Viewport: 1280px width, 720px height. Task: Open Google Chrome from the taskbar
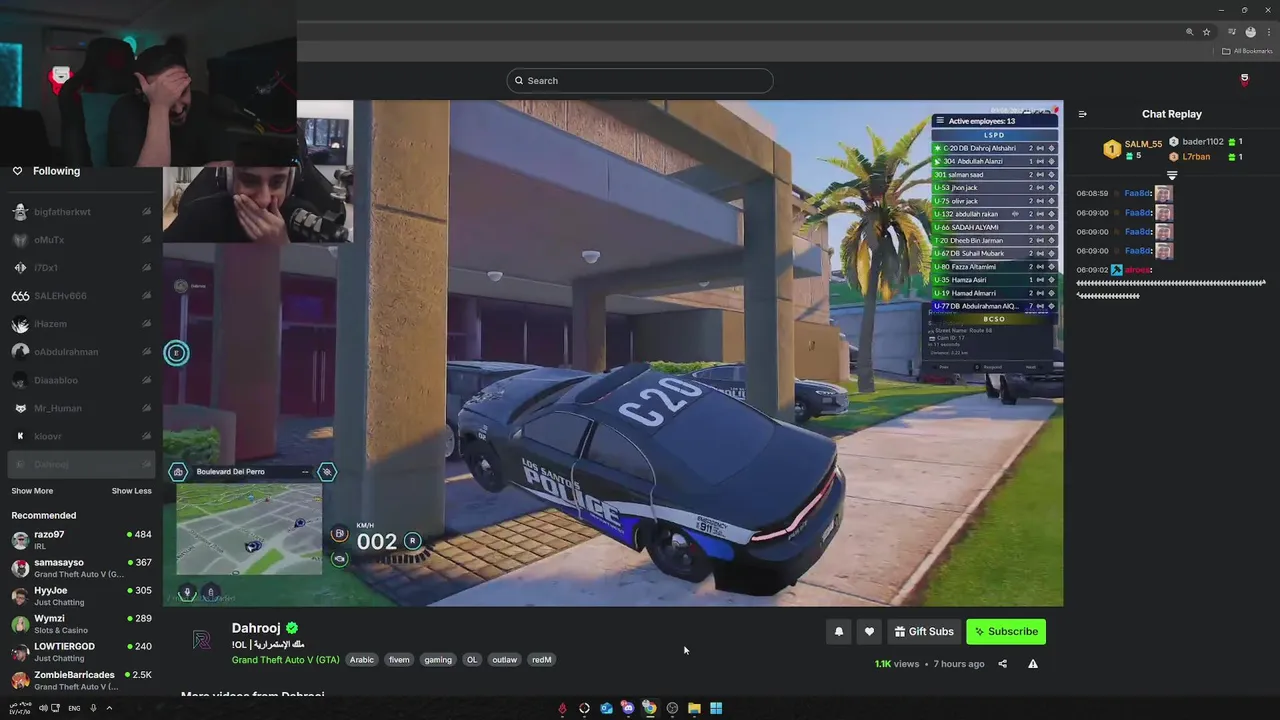(650, 708)
